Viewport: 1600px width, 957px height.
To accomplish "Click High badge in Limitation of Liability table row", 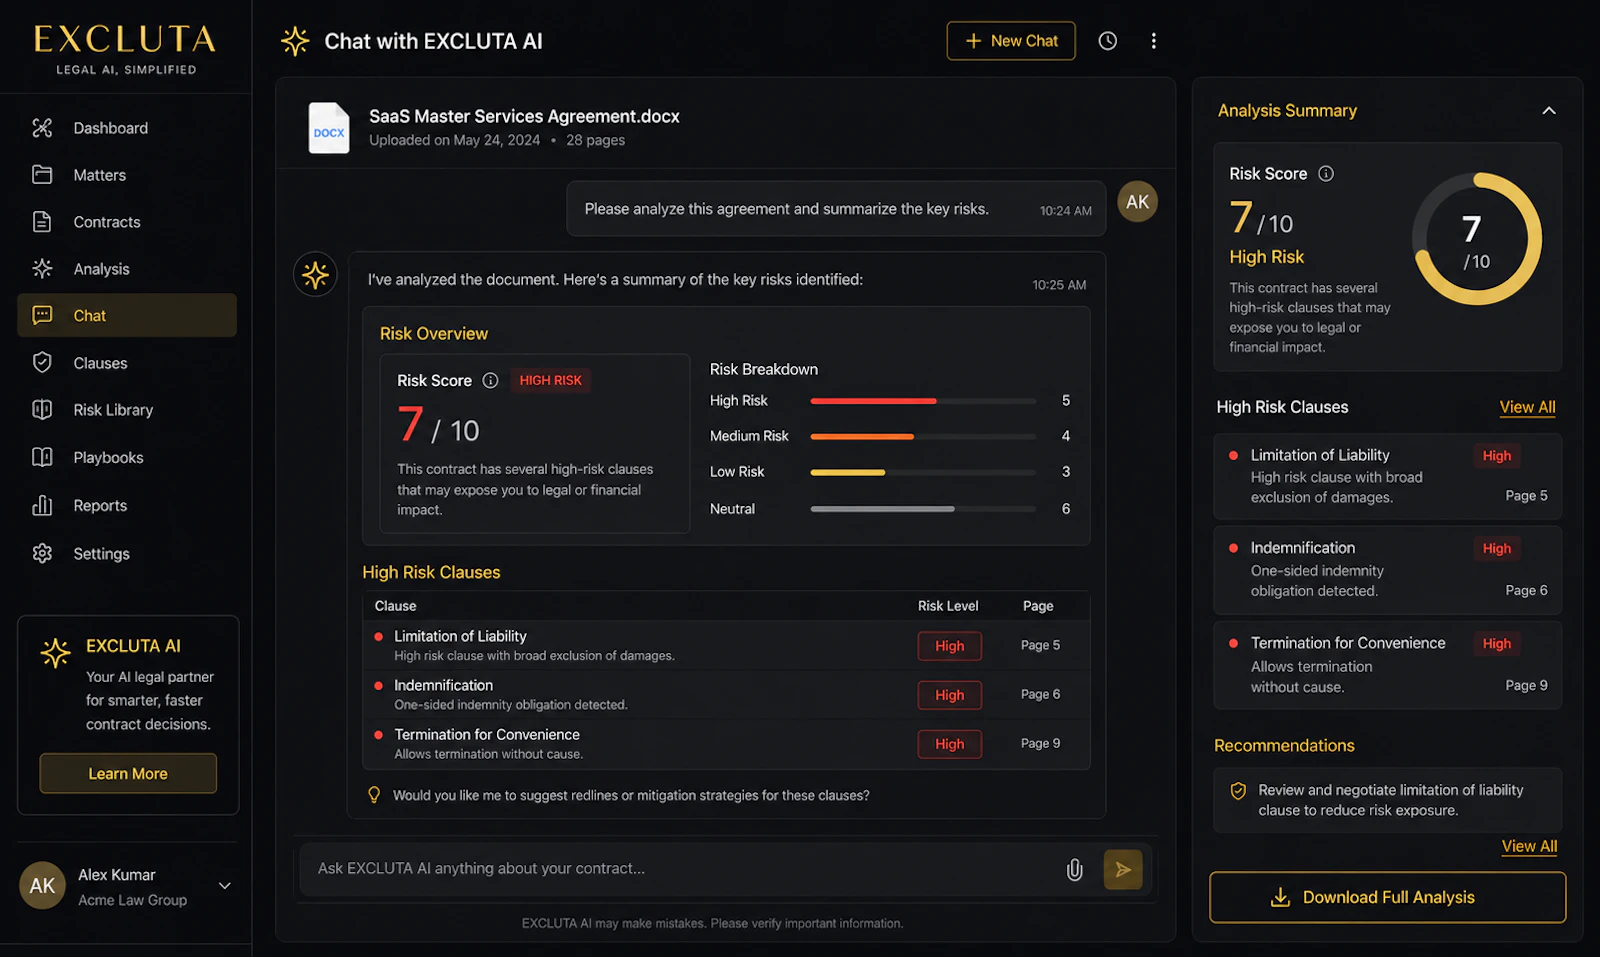I will (x=950, y=646).
